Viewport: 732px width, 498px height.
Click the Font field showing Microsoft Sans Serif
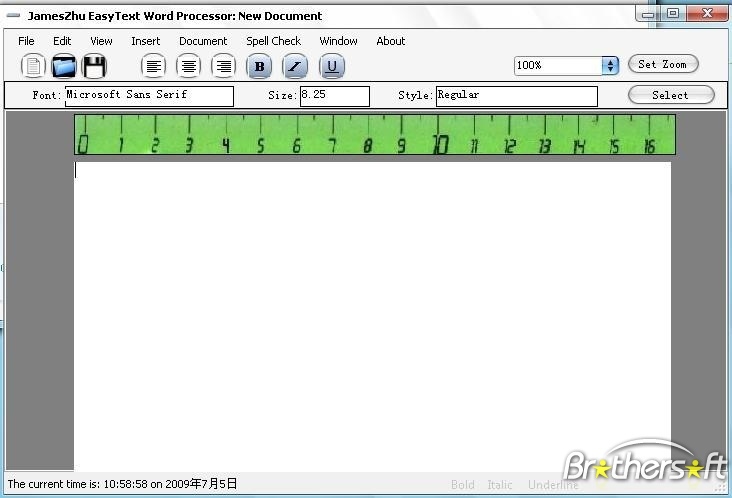(x=149, y=96)
